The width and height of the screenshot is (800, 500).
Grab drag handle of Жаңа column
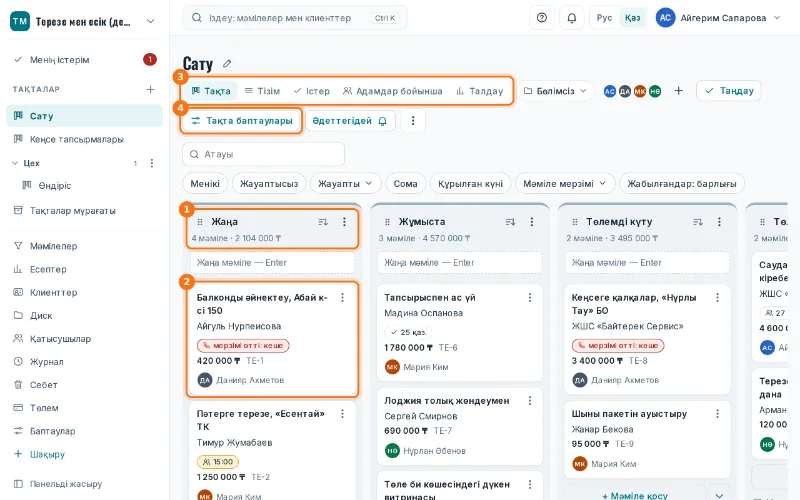tap(200, 222)
